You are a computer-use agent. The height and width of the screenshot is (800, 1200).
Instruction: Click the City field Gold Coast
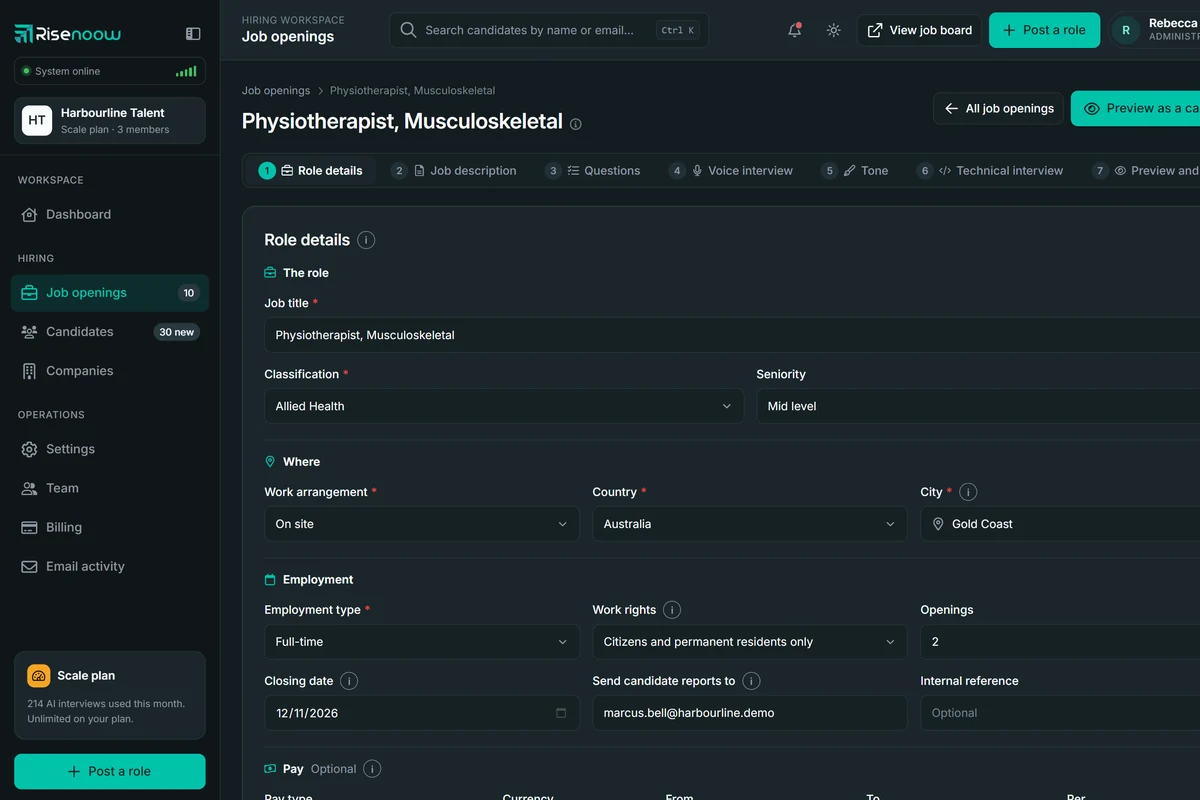pyautogui.click(x=1060, y=524)
